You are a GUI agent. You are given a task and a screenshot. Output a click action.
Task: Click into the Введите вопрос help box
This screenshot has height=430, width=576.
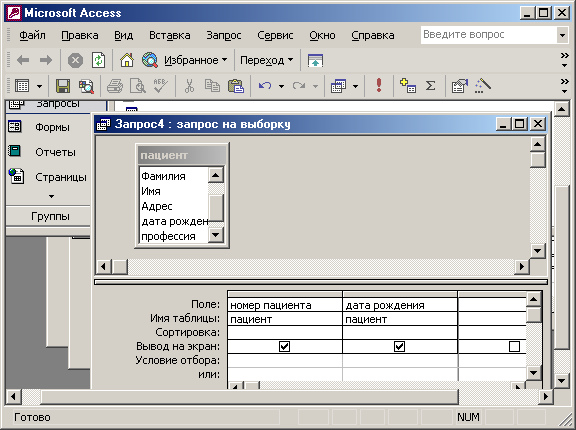tap(488, 36)
